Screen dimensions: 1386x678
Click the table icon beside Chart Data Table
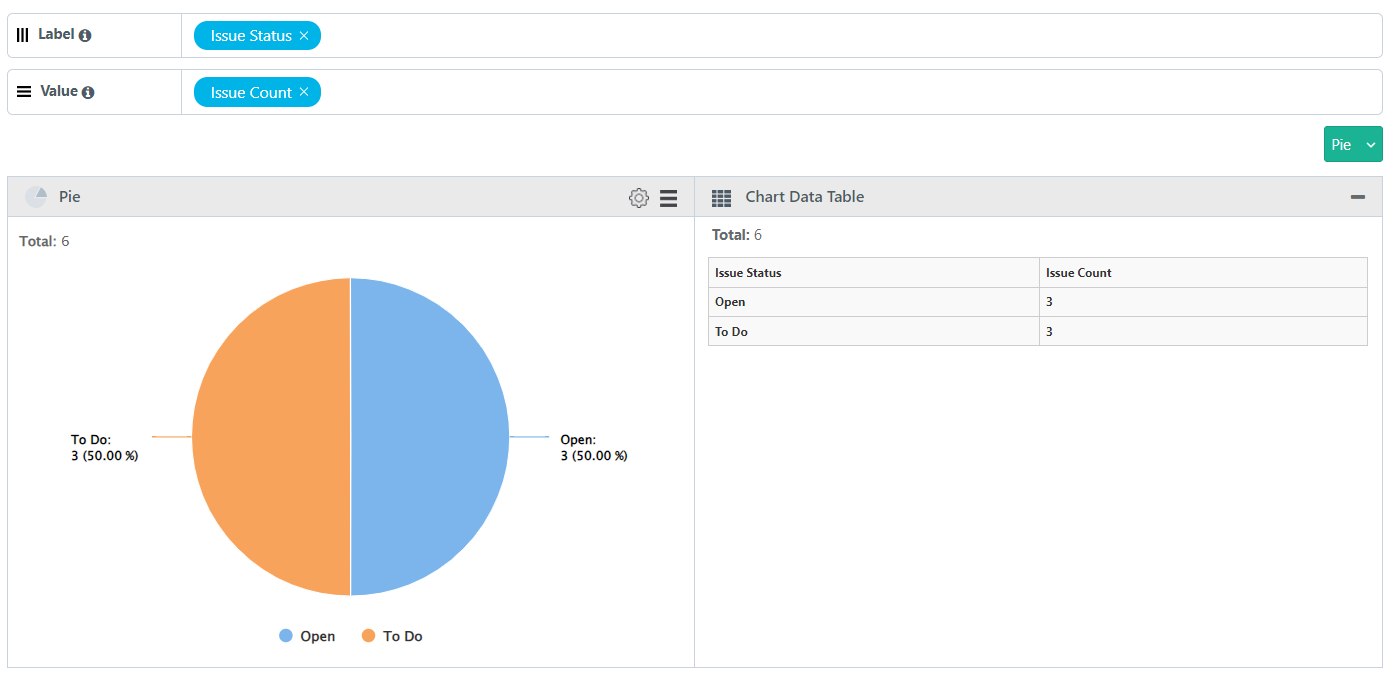point(721,196)
